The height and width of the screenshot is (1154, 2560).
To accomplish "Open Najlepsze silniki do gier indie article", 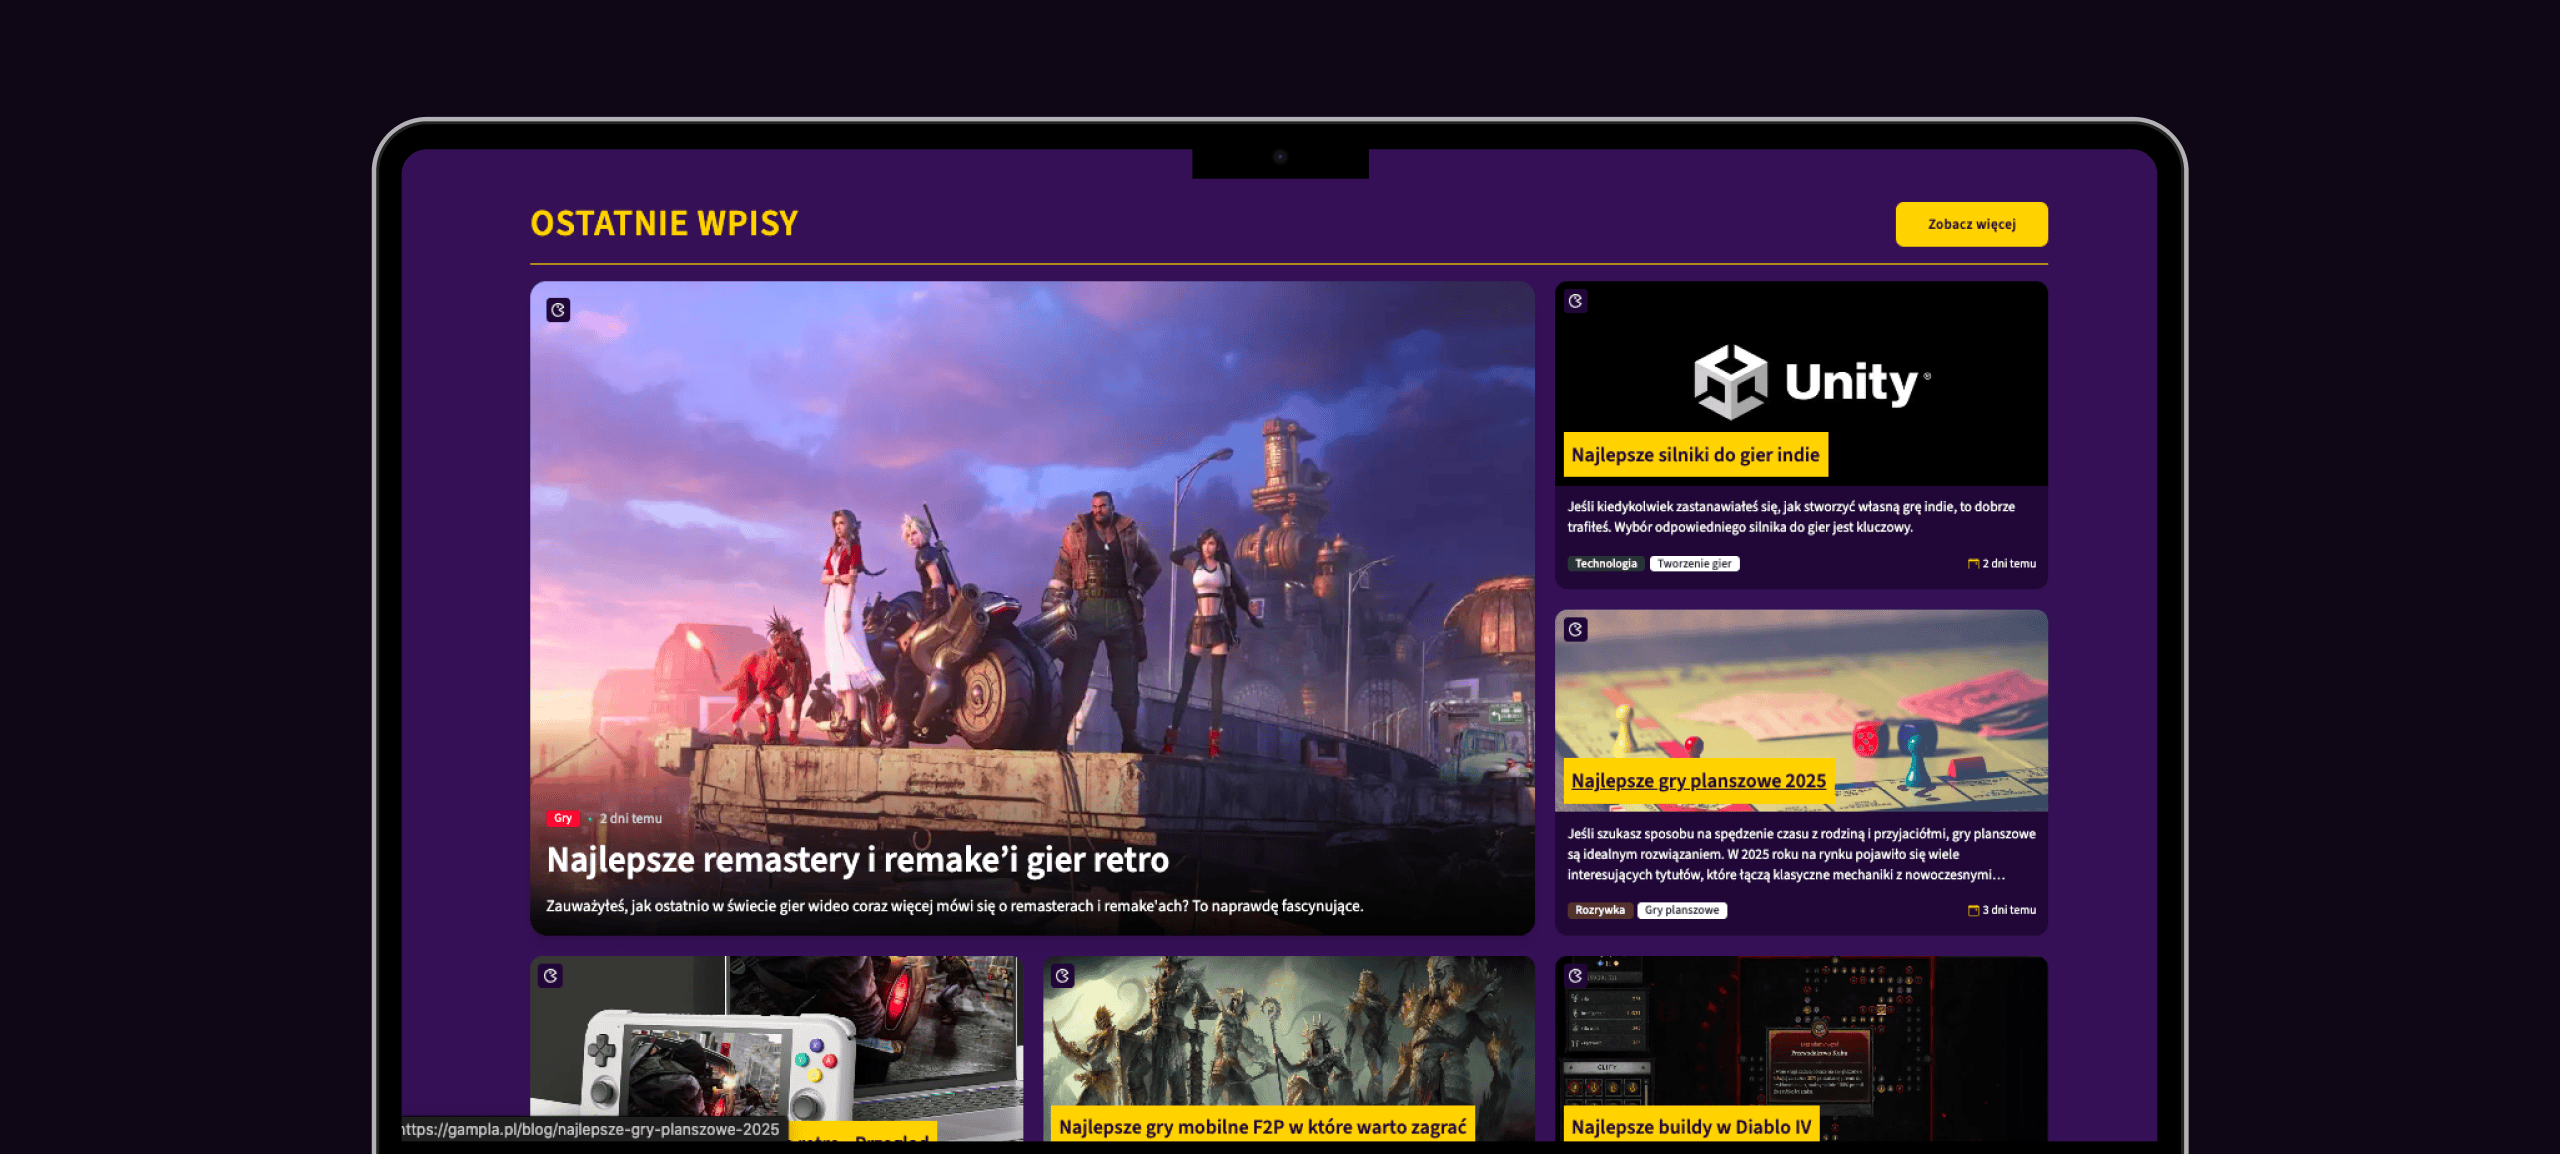I will pyautogui.click(x=1695, y=455).
